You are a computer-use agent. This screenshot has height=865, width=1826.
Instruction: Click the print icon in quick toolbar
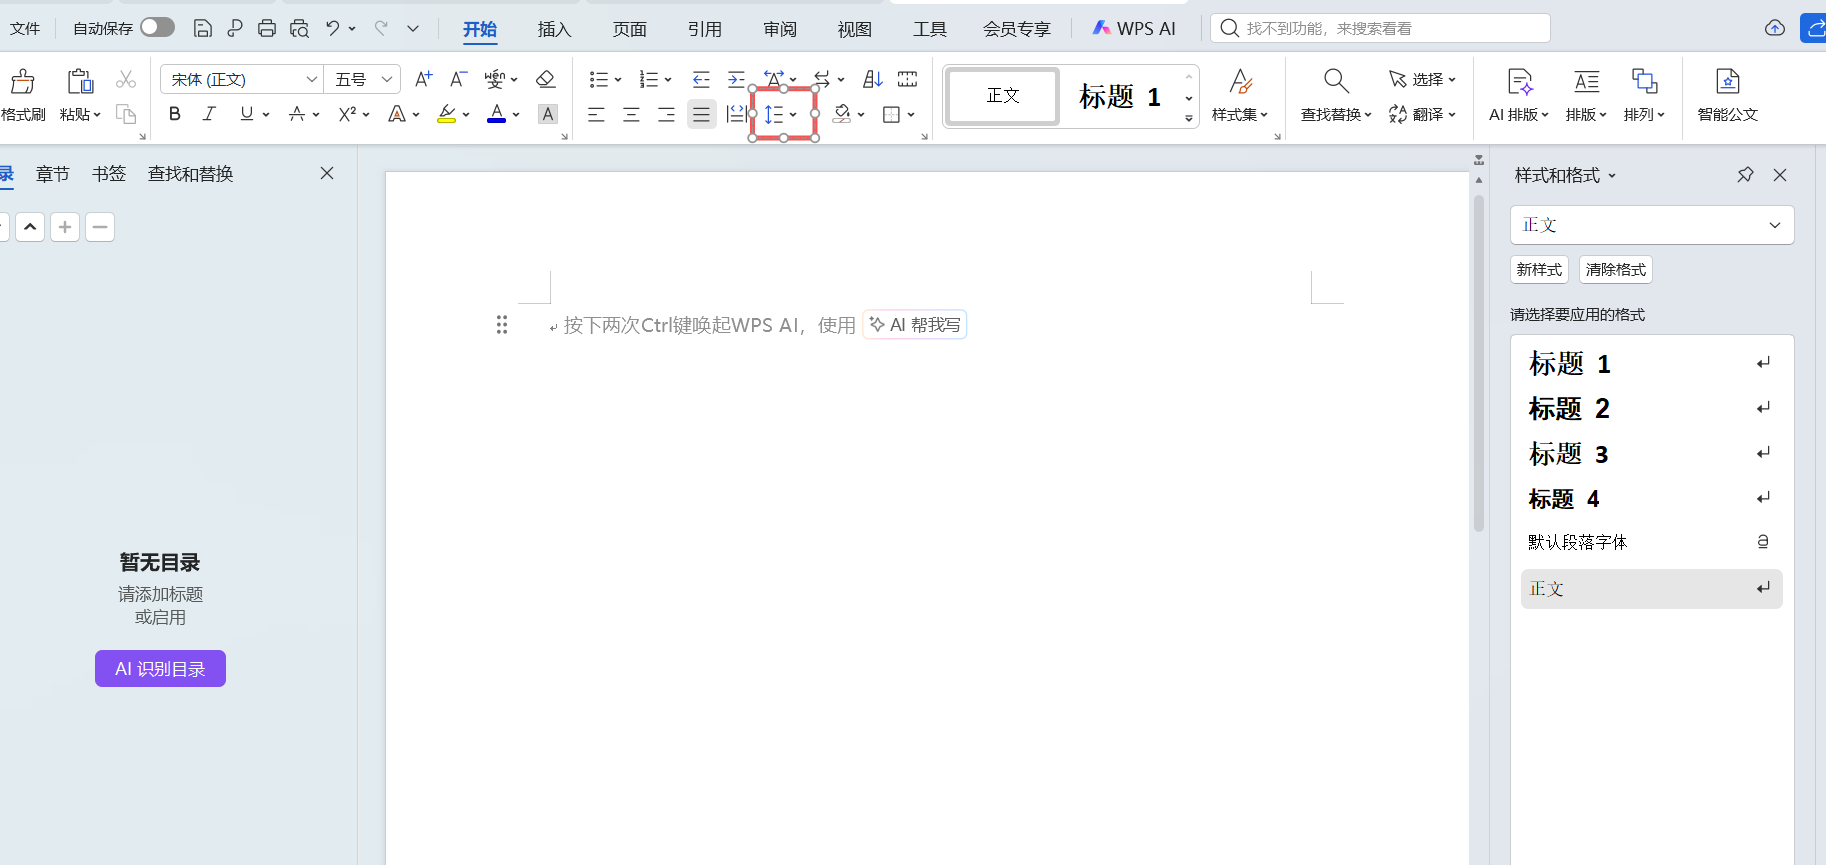(267, 28)
